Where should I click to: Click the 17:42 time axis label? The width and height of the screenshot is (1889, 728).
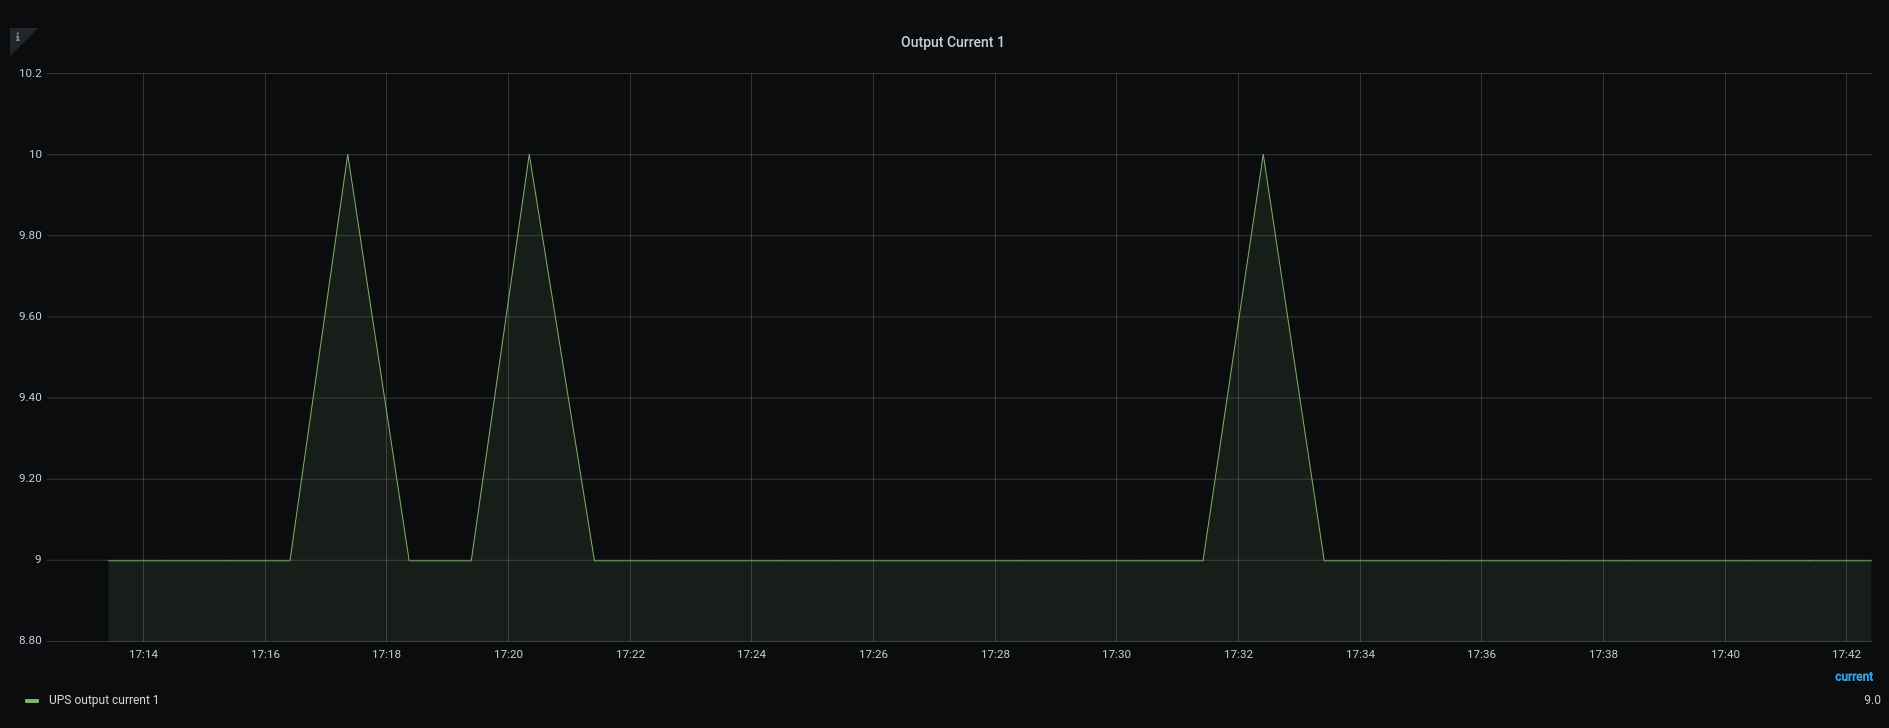pos(1847,655)
